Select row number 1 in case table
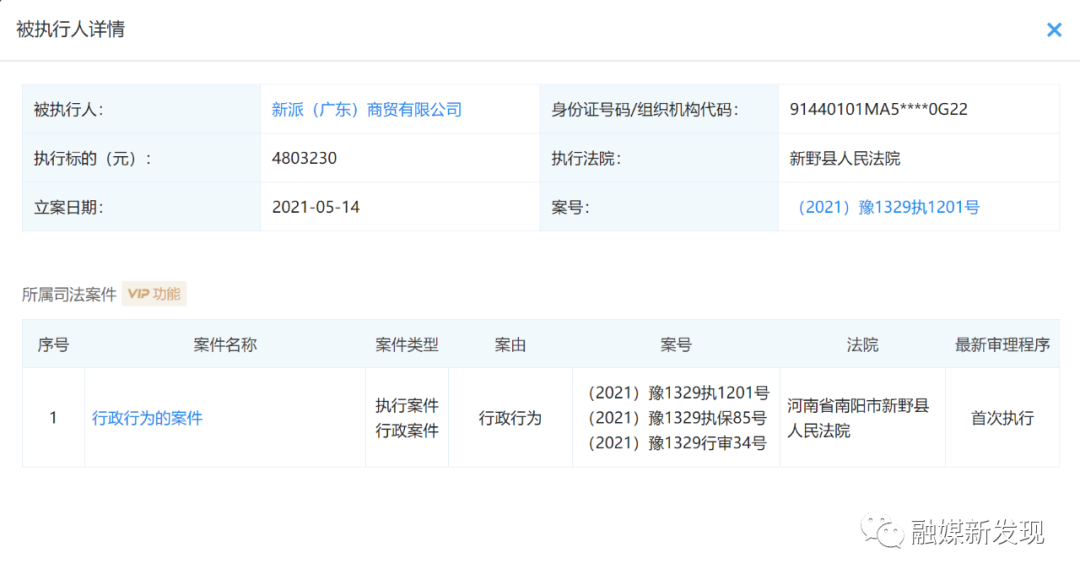Viewport: 1080px width, 580px height. [x=53, y=418]
